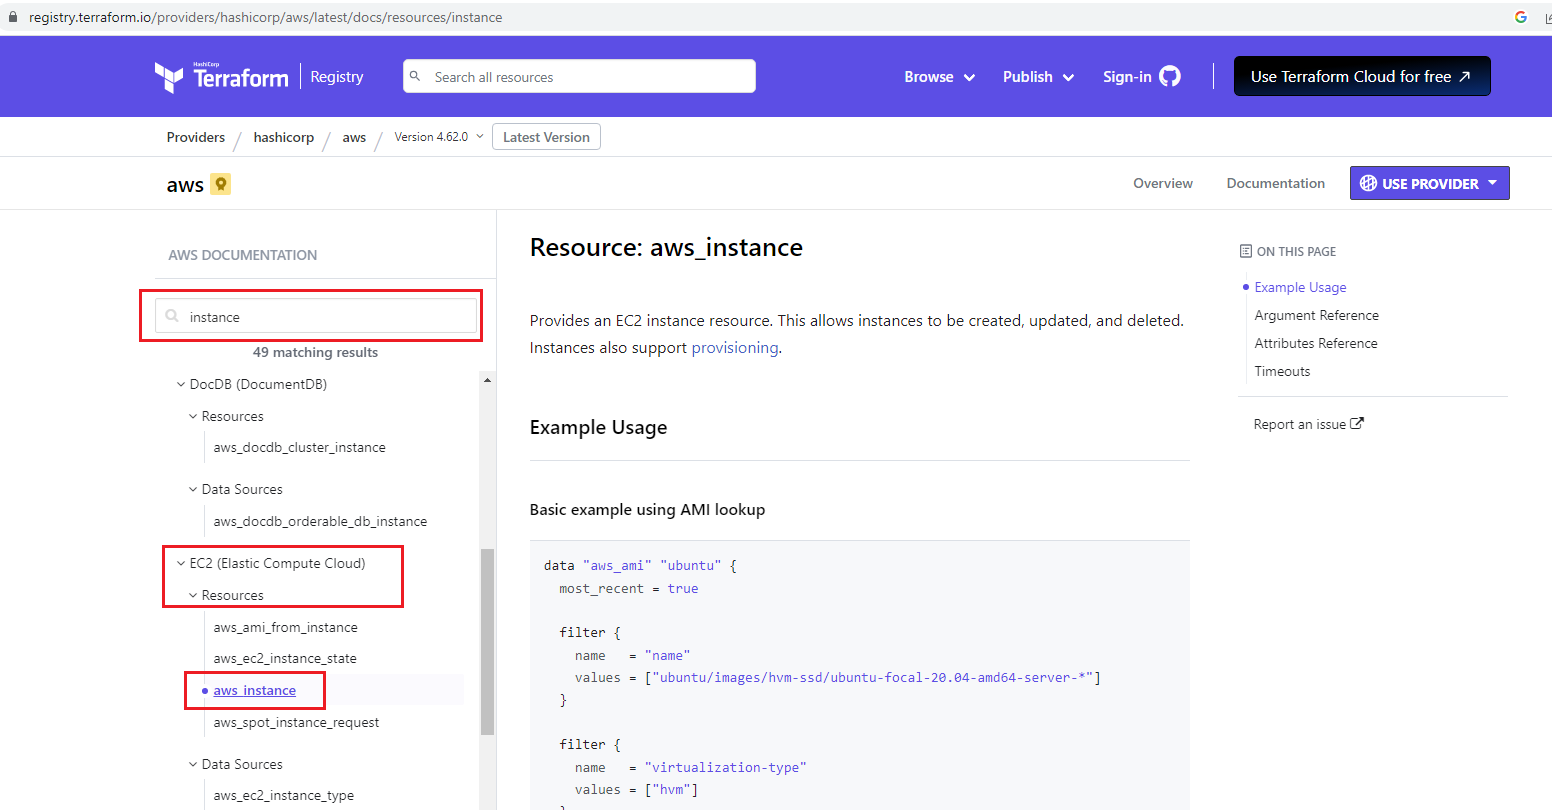
Task: Click the provisioning link
Action: pos(735,347)
